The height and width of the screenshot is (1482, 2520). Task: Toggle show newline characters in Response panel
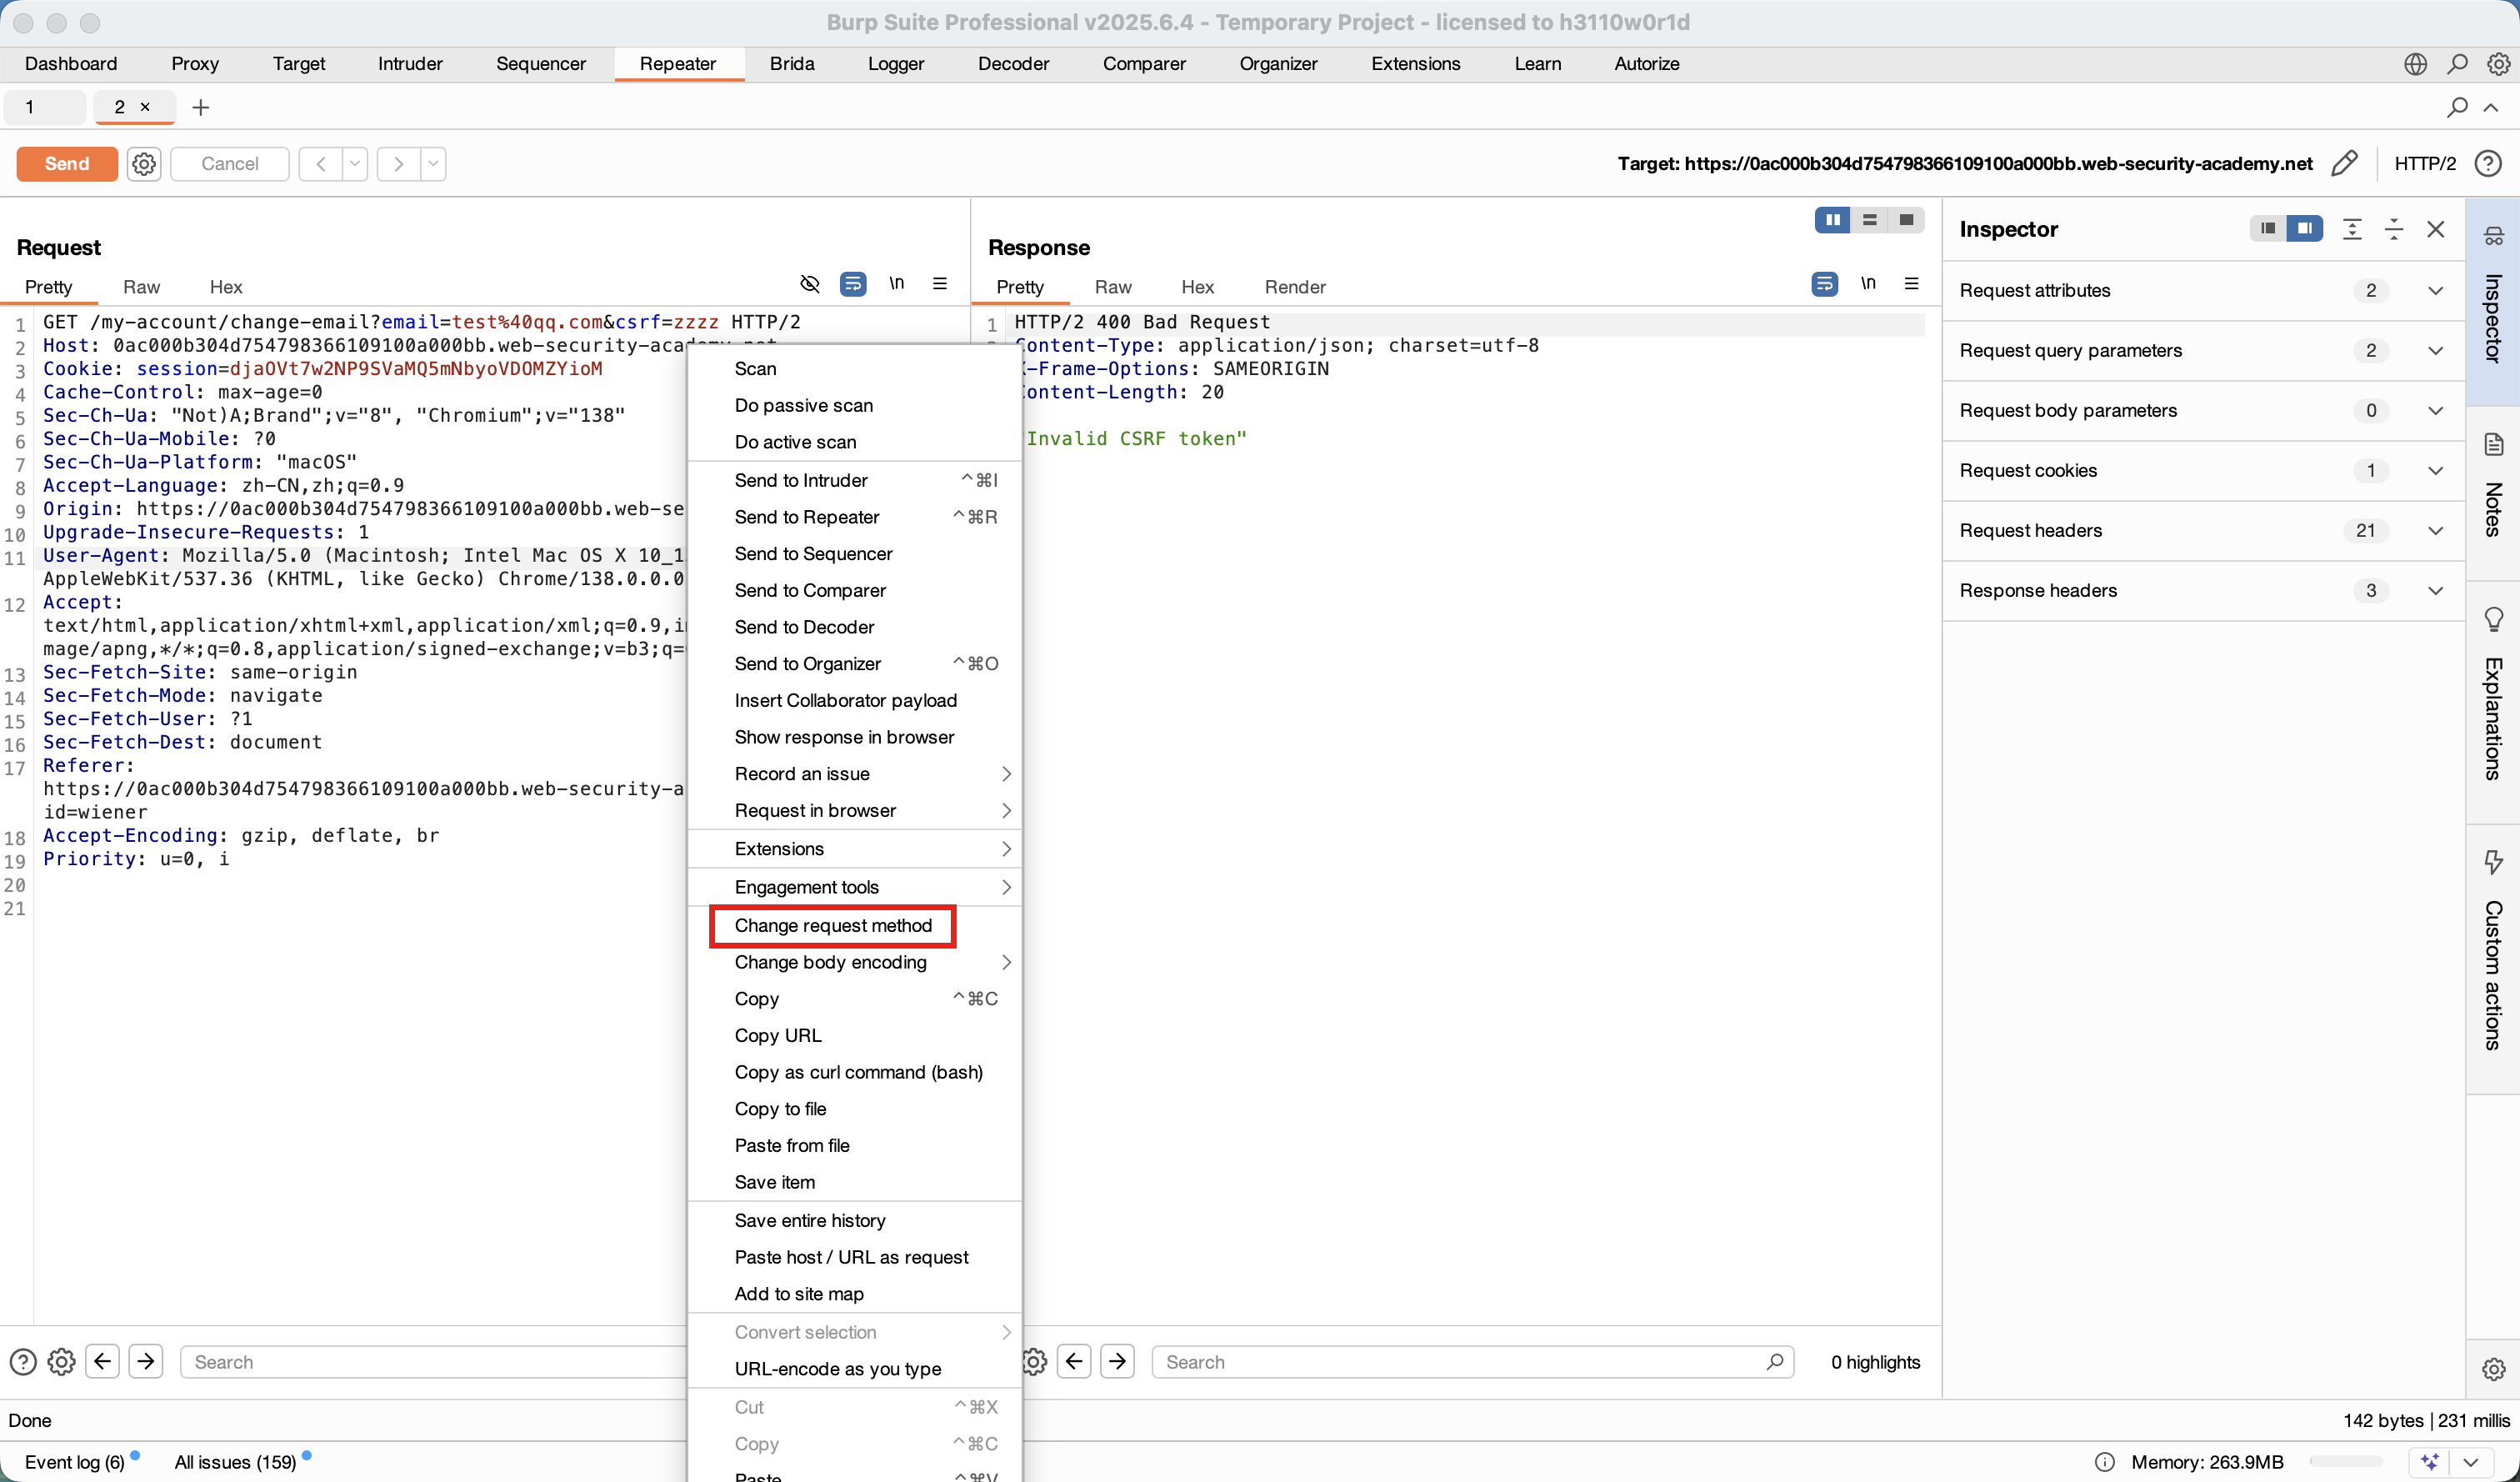[x=1868, y=284]
